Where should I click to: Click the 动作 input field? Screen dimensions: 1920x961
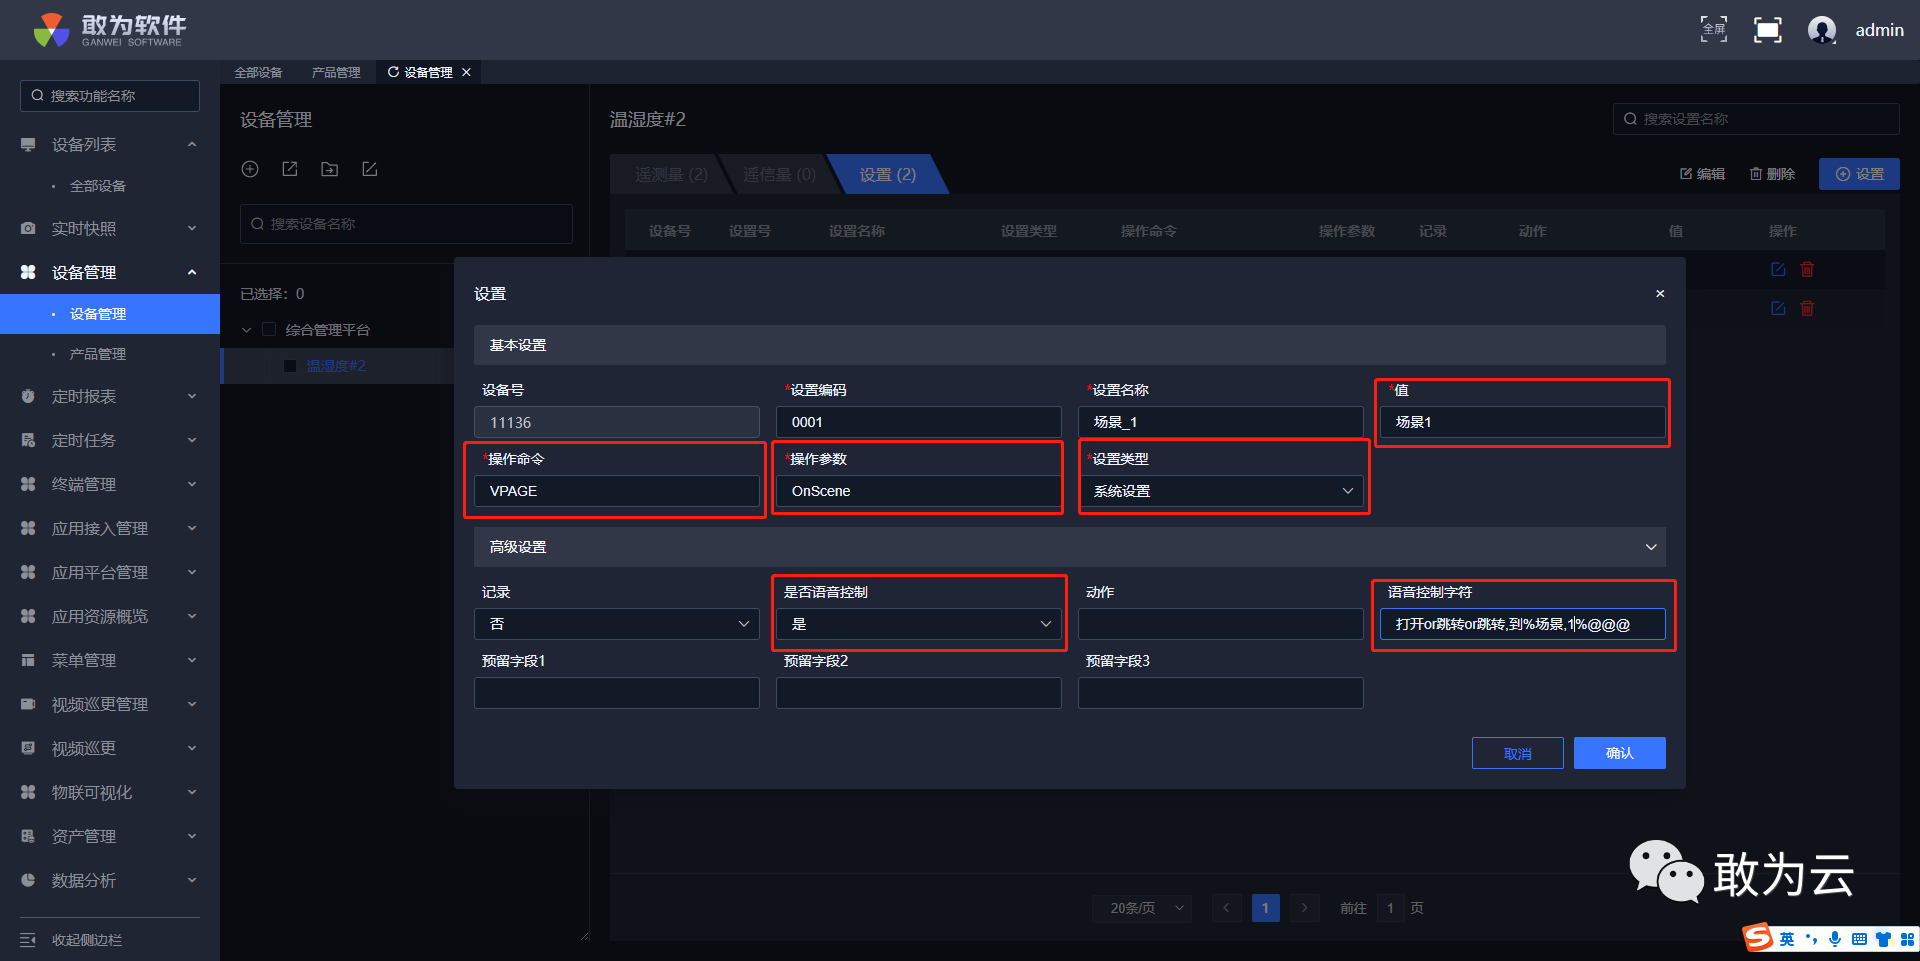pos(1221,624)
